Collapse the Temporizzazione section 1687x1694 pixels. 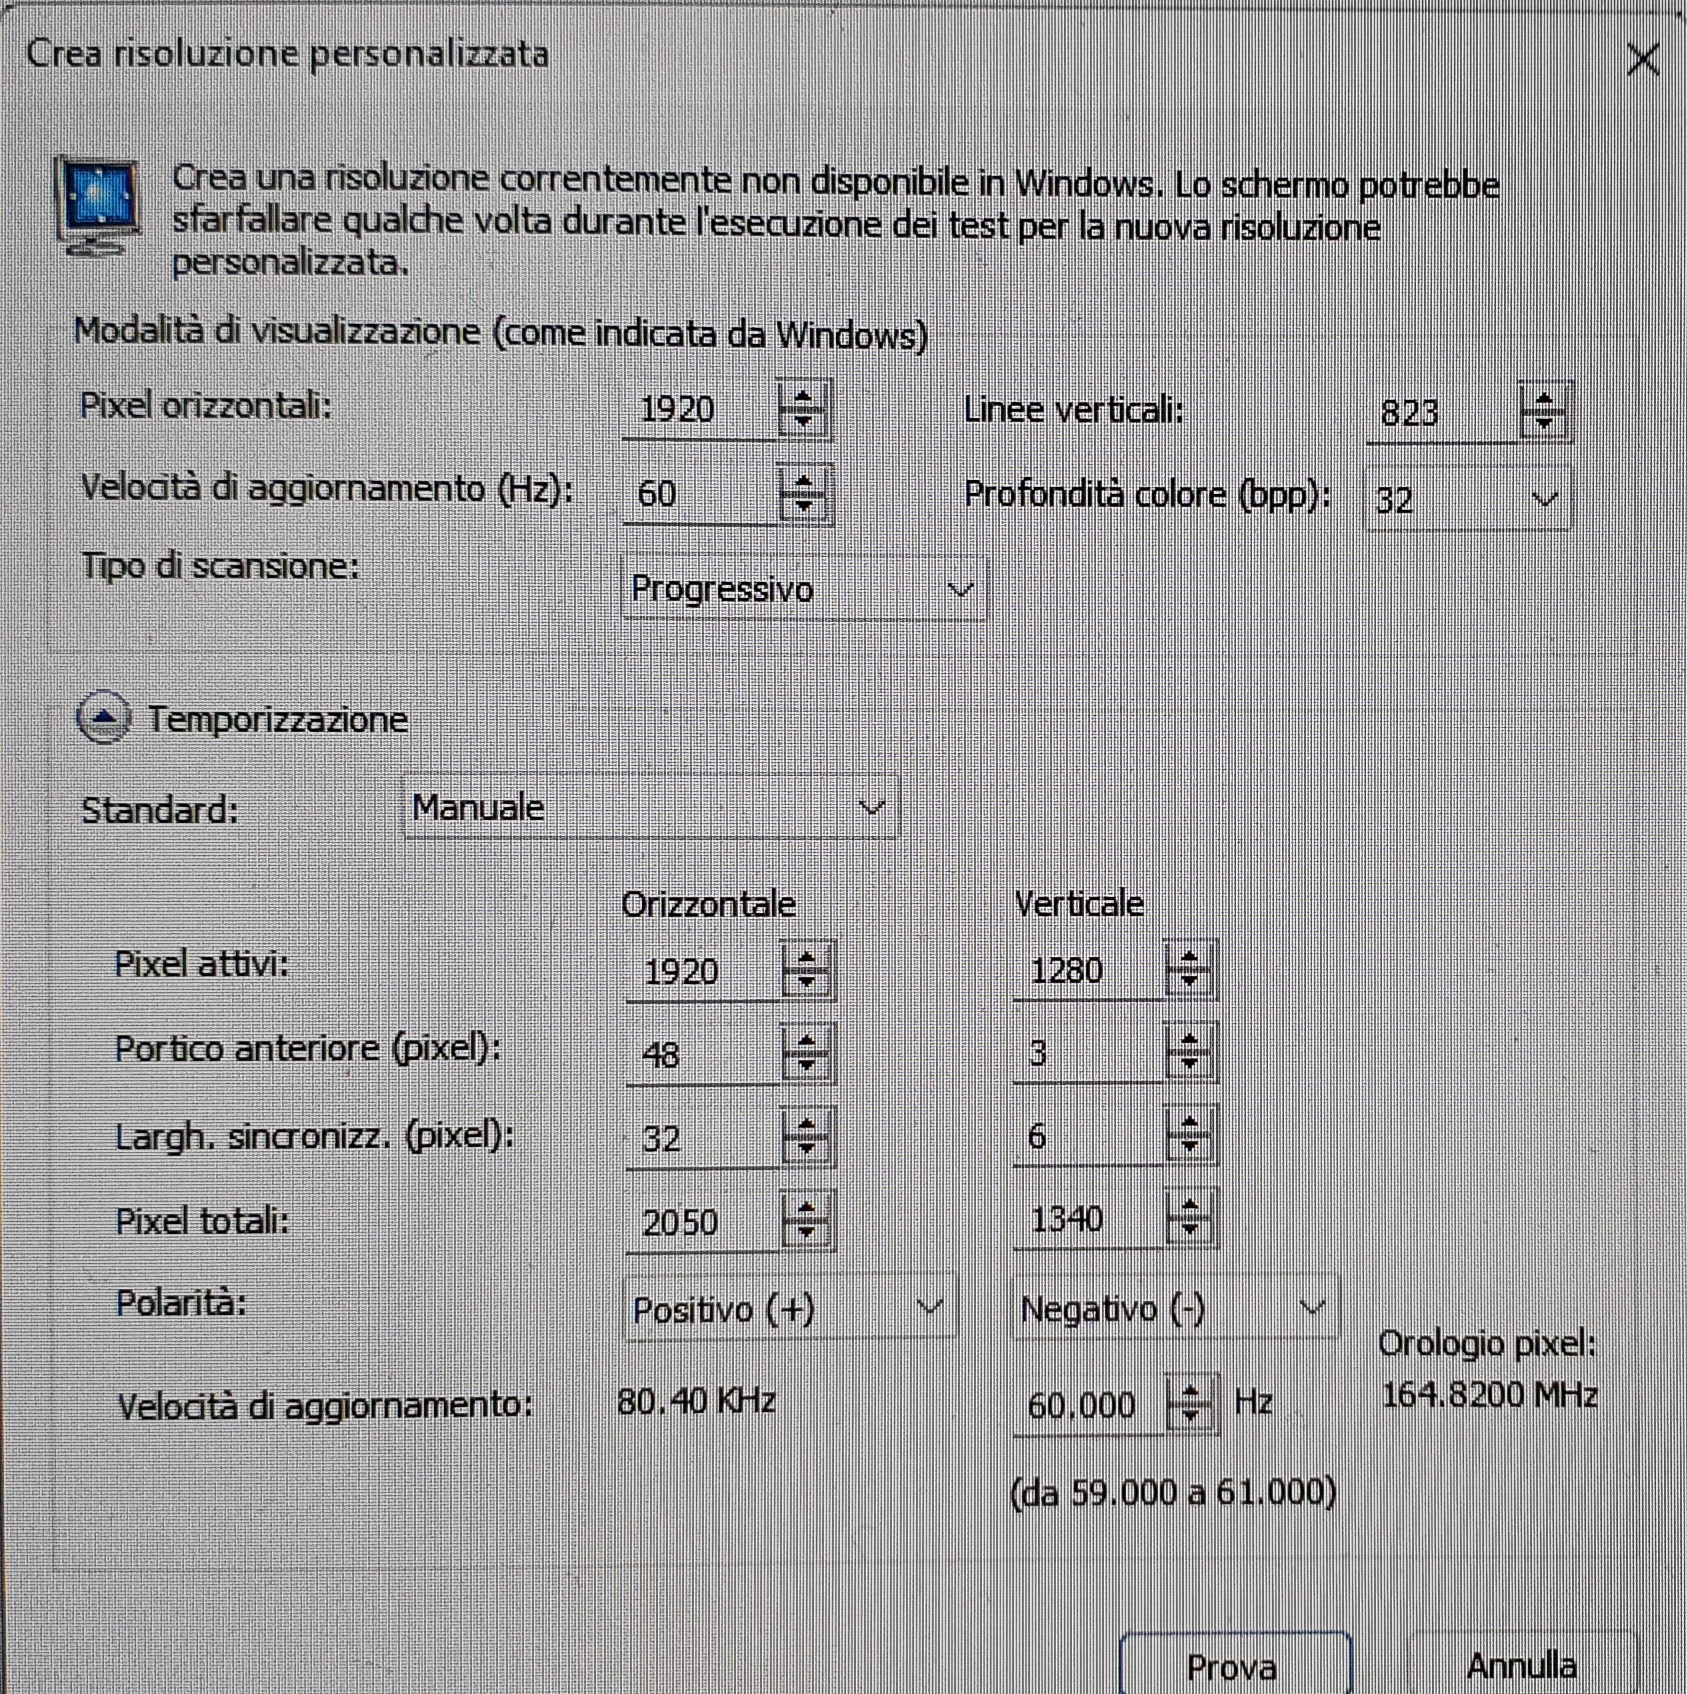[104, 718]
